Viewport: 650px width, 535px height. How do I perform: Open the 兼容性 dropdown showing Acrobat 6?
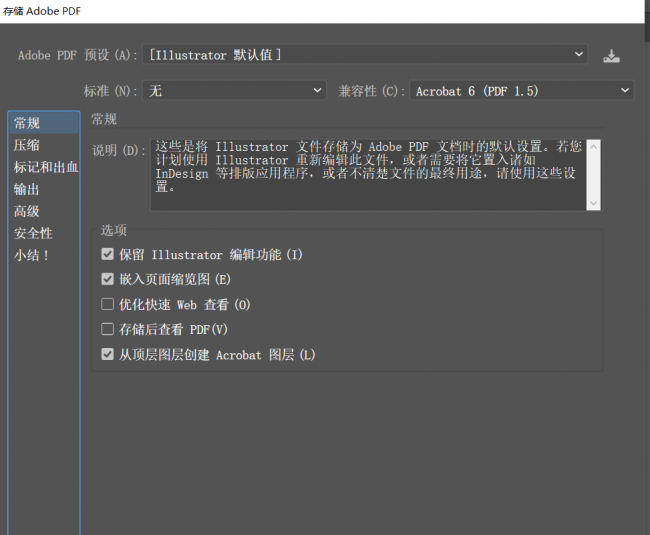[x=521, y=90]
